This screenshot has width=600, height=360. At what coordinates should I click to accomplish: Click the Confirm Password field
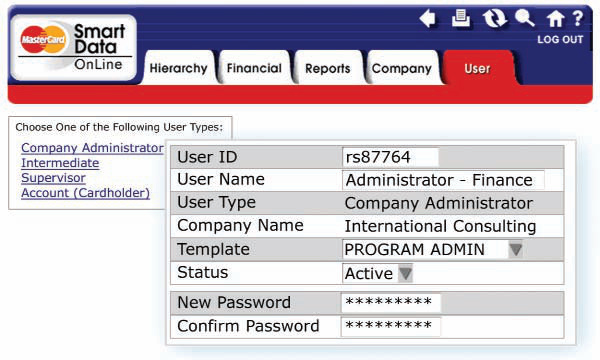point(391,326)
